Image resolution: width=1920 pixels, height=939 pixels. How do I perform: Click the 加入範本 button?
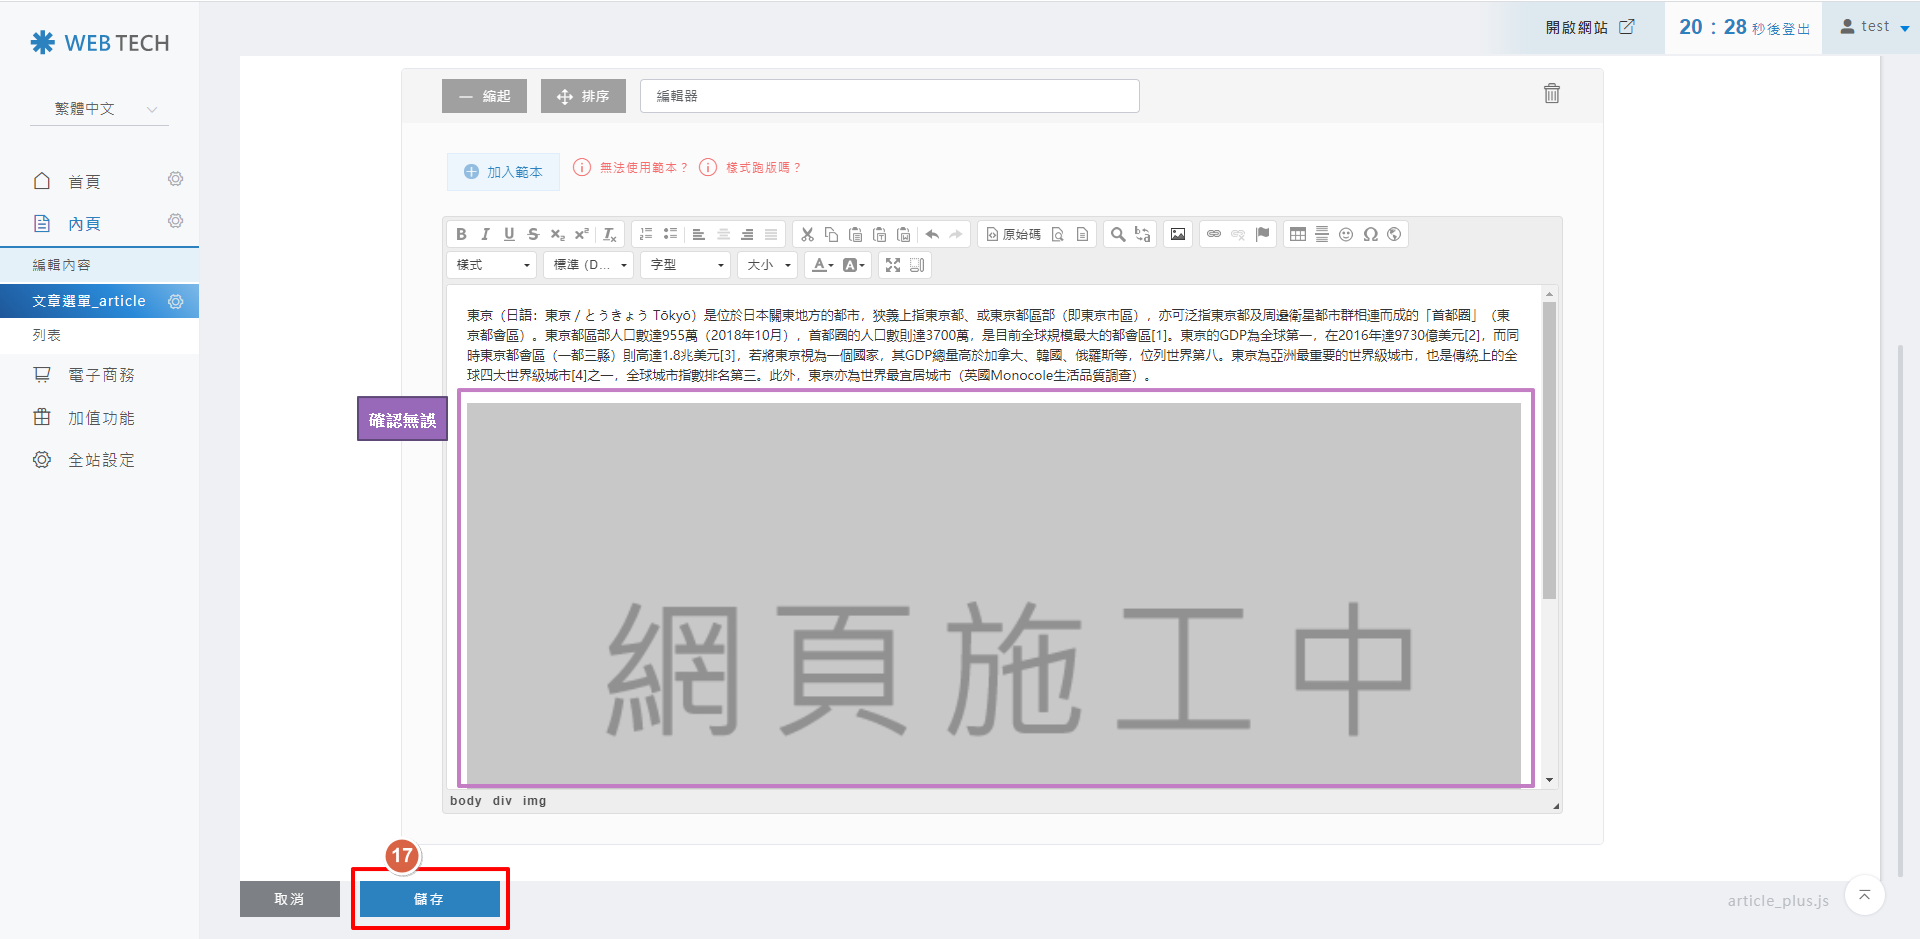503,172
